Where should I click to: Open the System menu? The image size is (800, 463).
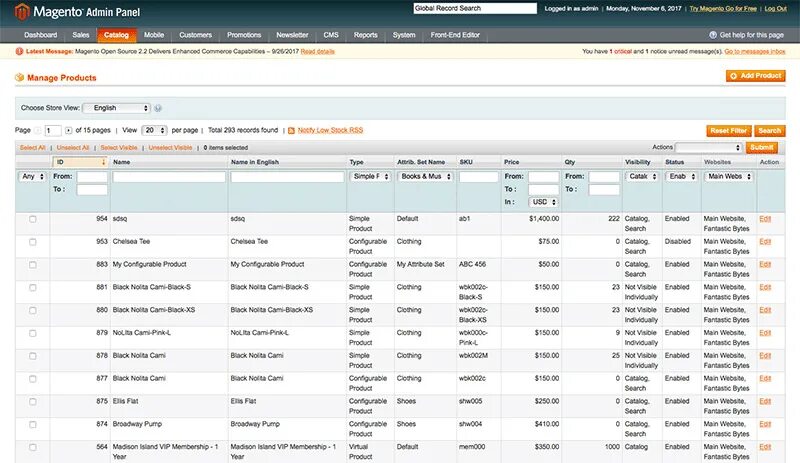tap(404, 35)
